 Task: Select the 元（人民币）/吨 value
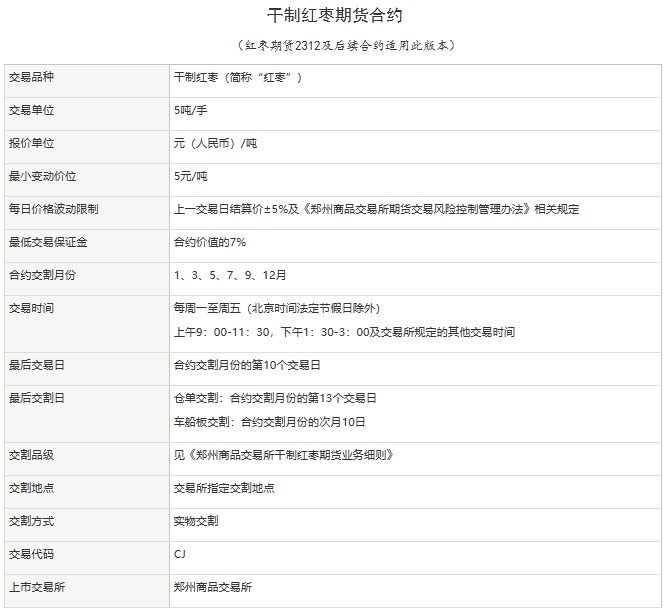pyautogui.click(x=215, y=143)
